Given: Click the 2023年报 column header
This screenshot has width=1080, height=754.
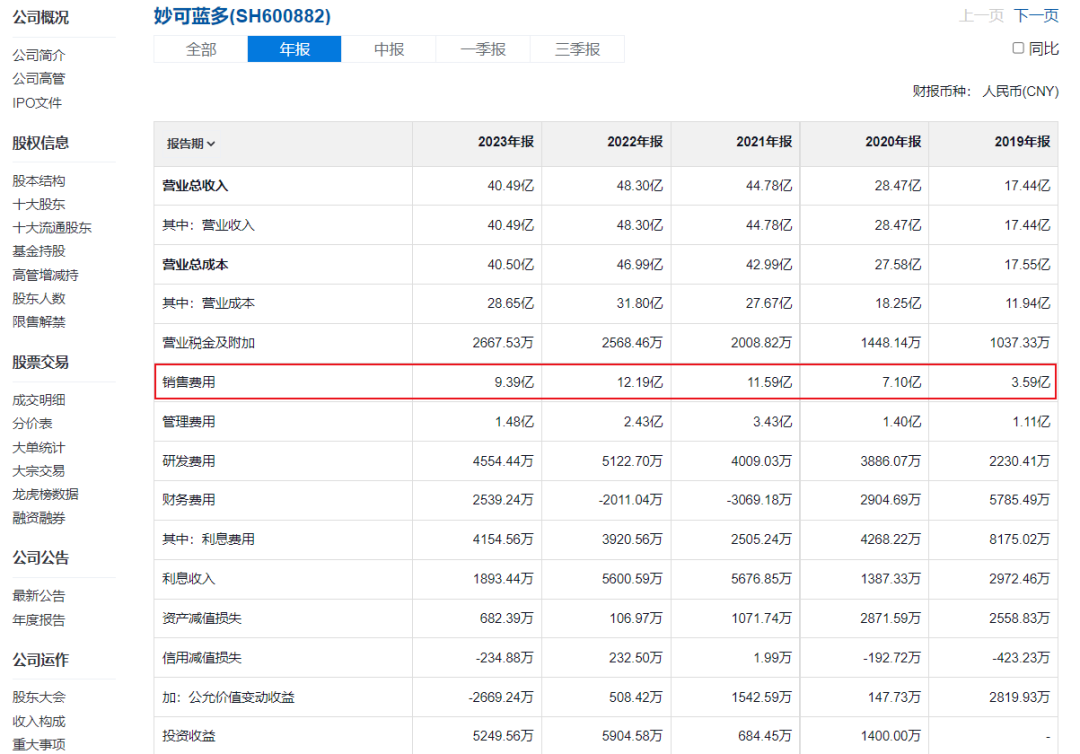Looking at the screenshot, I should pyautogui.click(x=506, y=142).
